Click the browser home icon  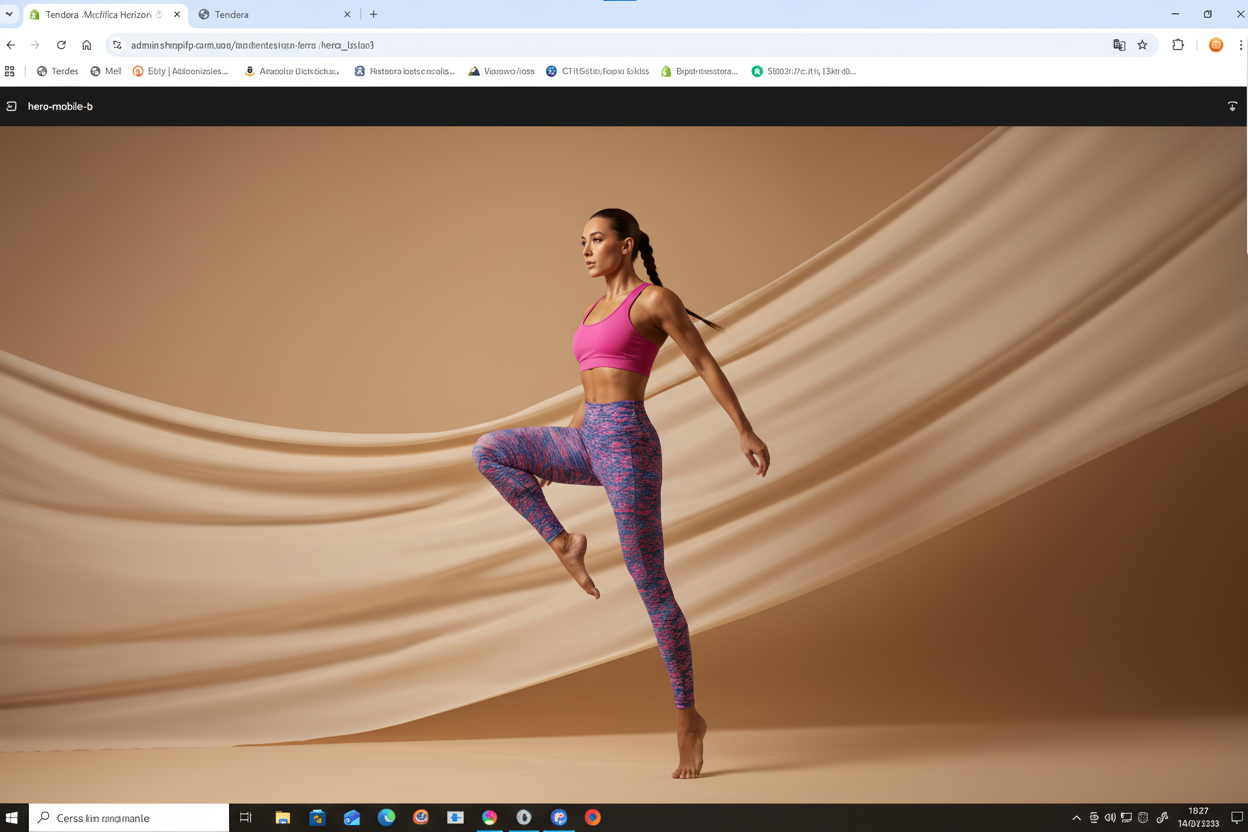click(86, 45)
